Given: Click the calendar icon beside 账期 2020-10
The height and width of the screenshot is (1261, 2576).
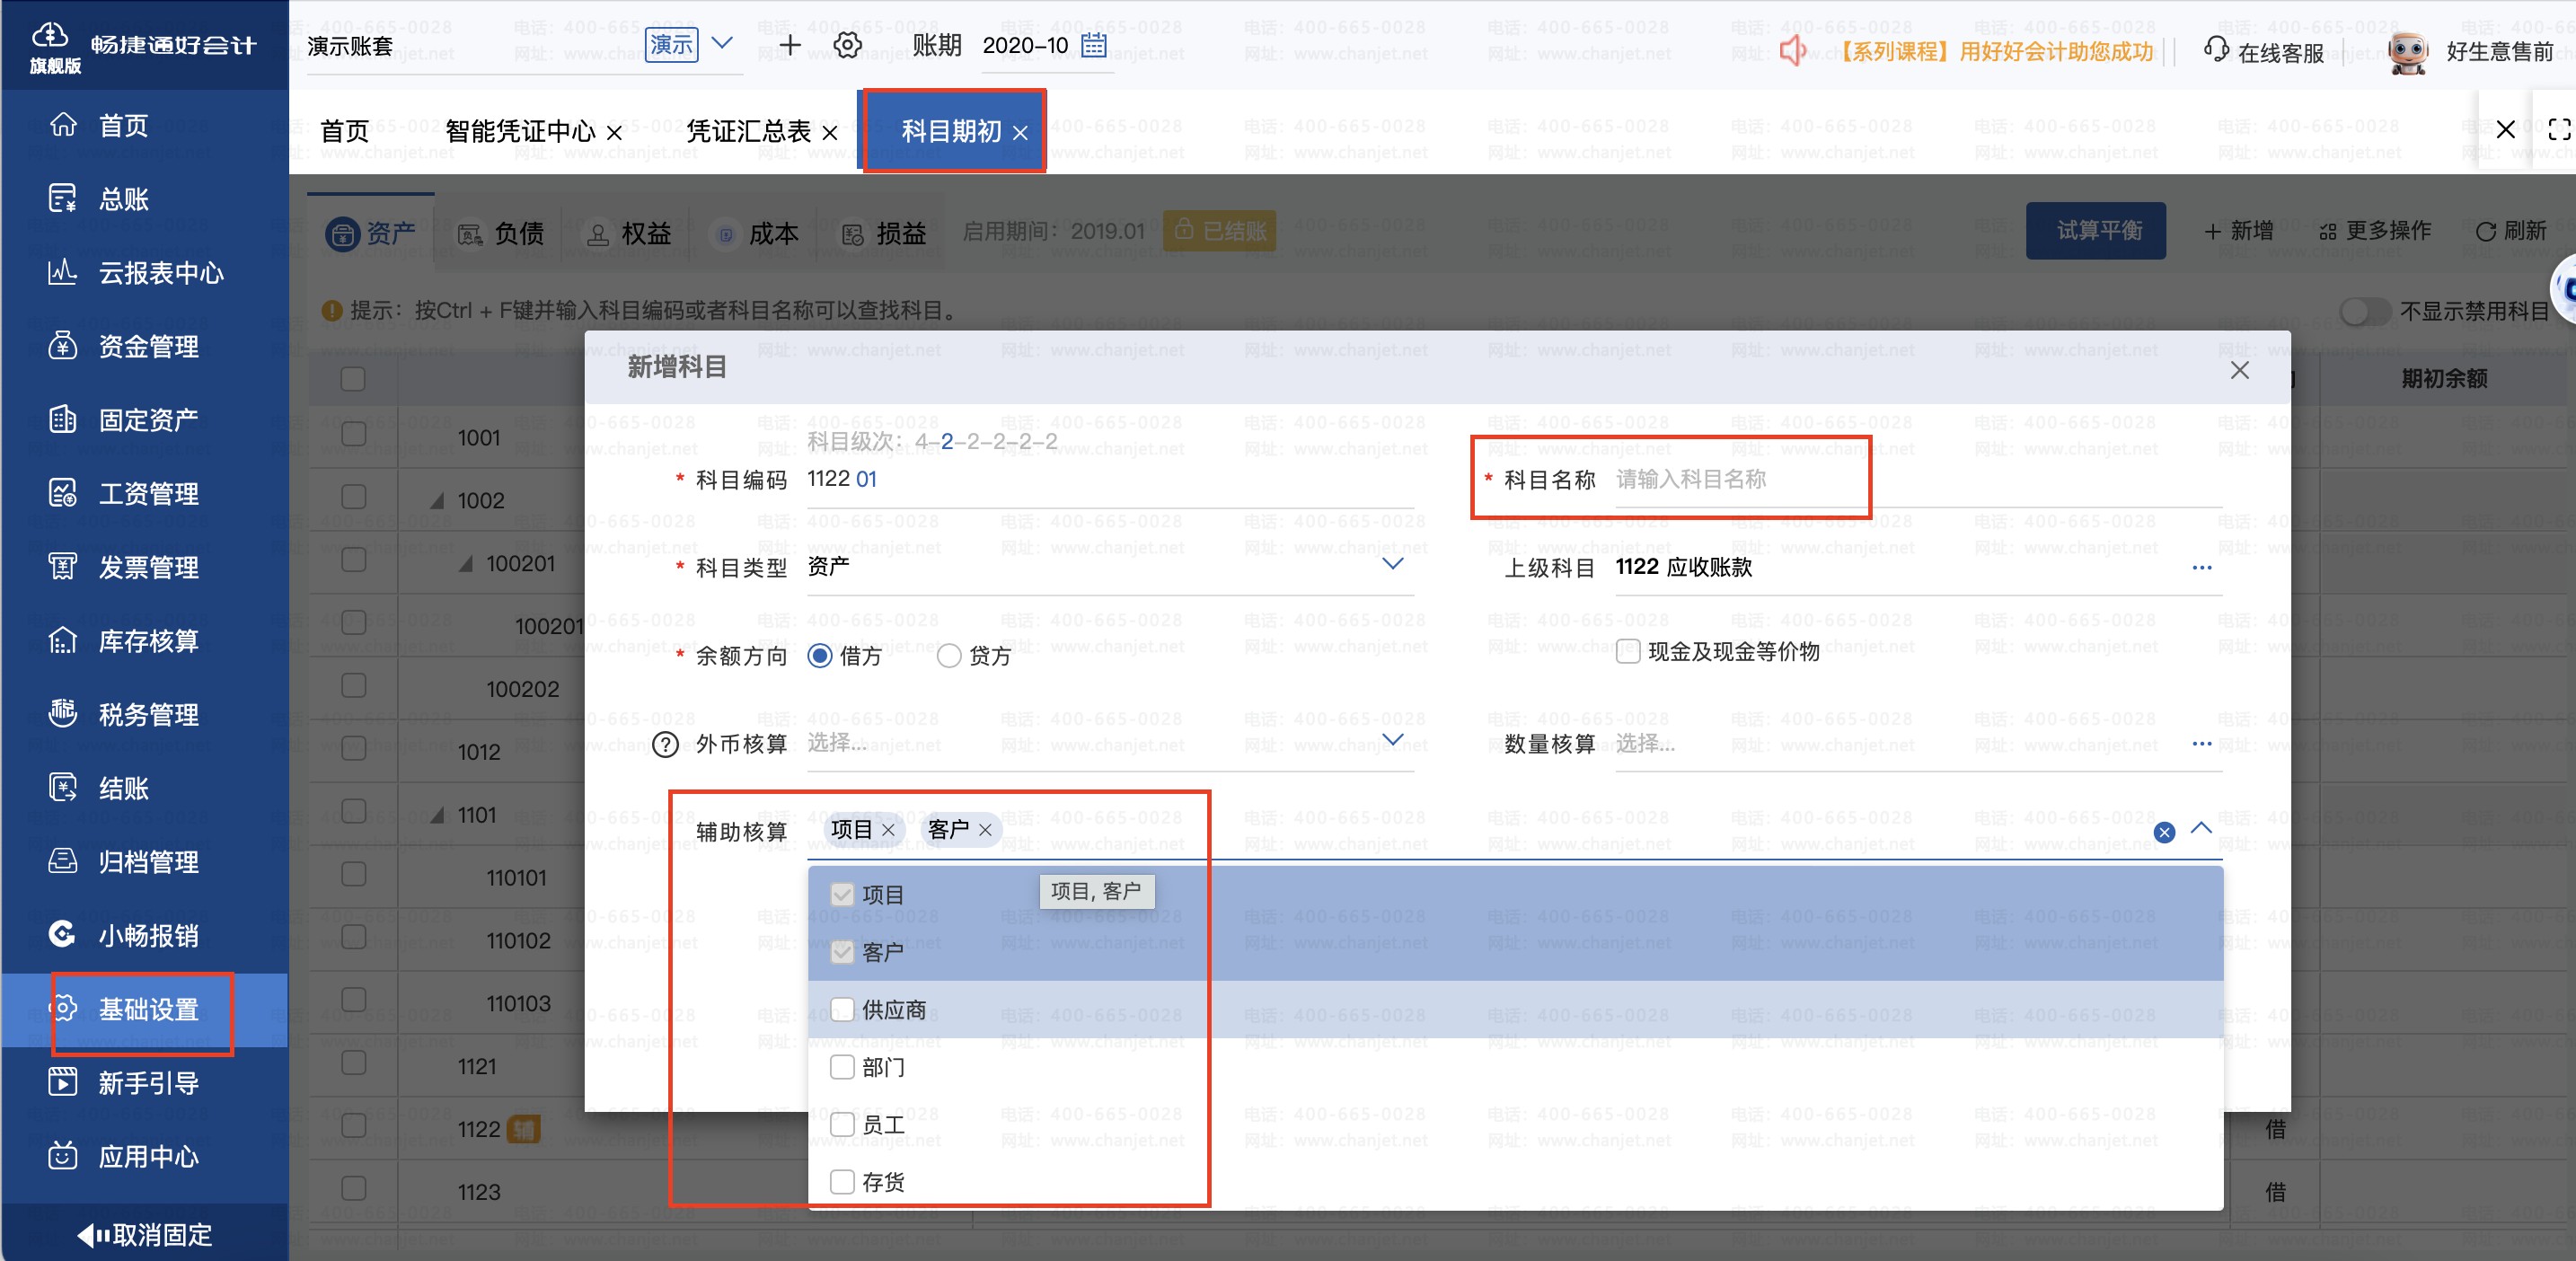Looking at the screenshot, I should point(1094,45).
